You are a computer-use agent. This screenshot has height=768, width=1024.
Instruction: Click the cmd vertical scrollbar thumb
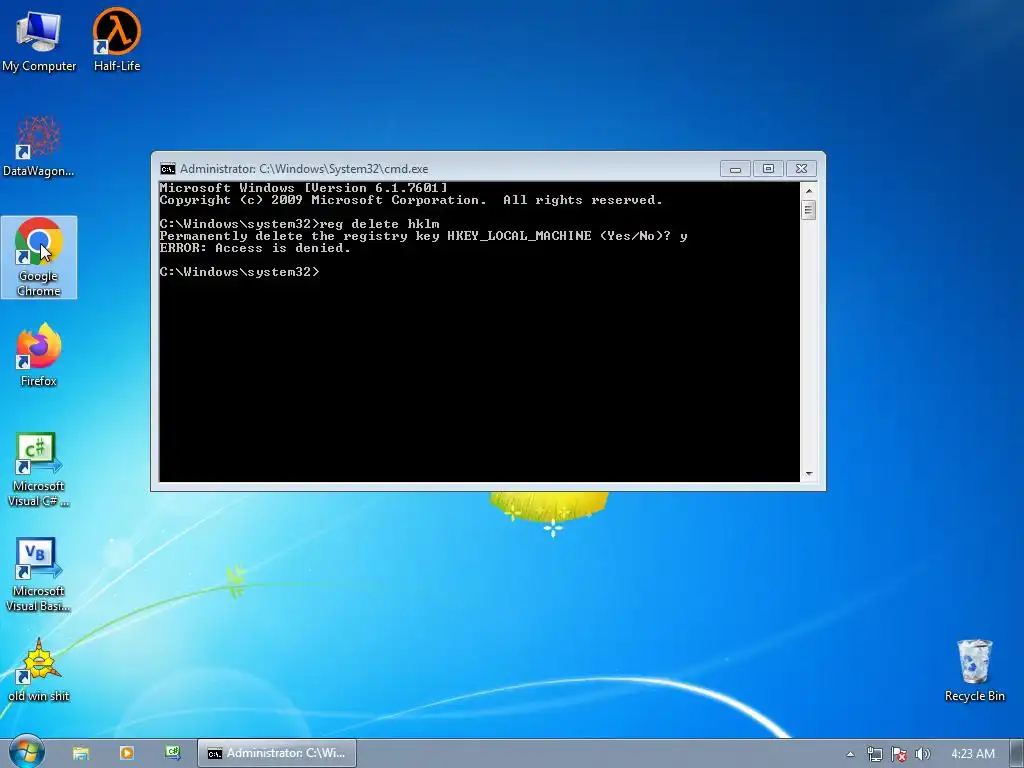tap(808, 210)
